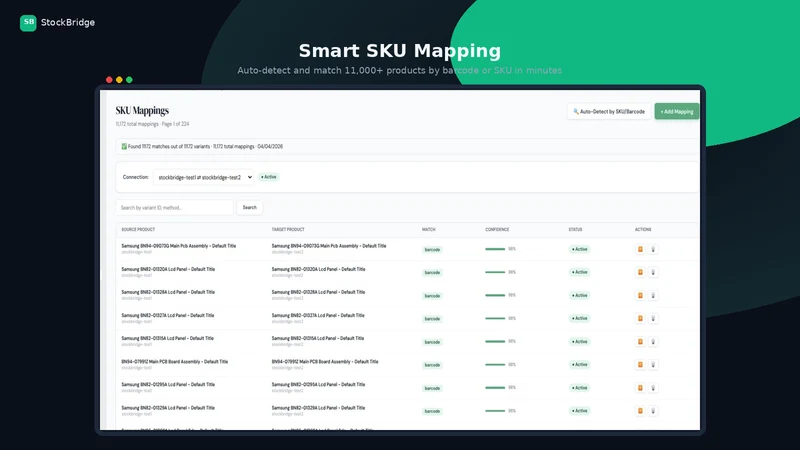Delete the BN82-01320A Lcd Panel mapping
This screenshot has height=450, width=800.
click(653, 272)
